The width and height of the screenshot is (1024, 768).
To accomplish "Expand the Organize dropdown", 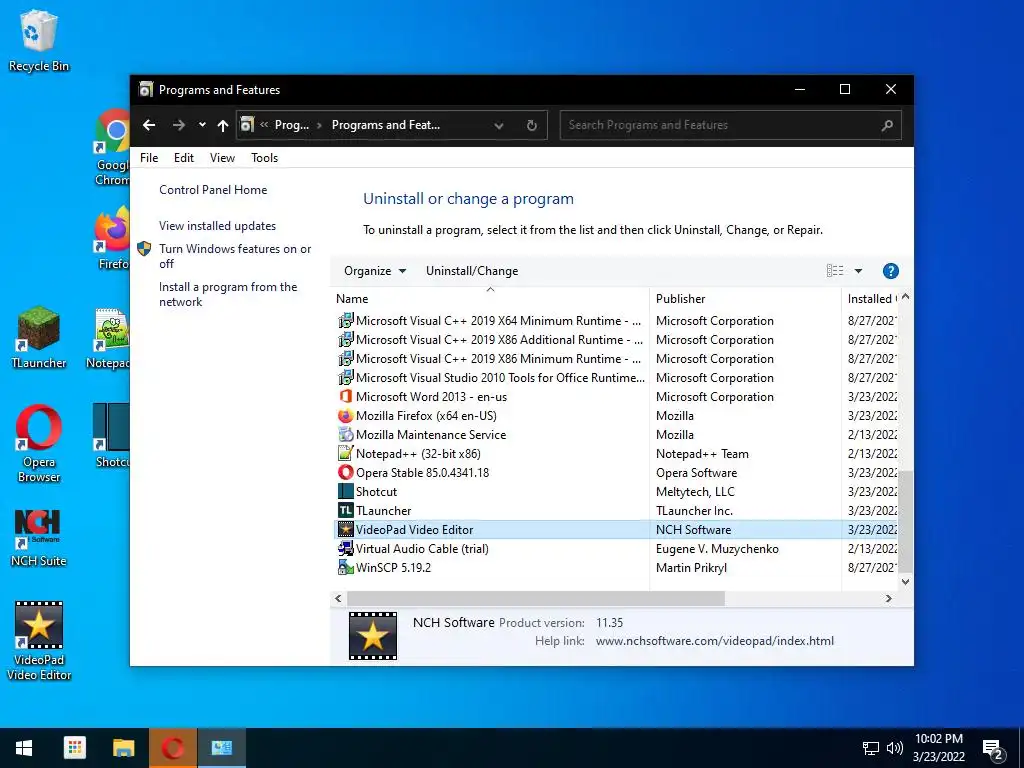I will [375, 270].
